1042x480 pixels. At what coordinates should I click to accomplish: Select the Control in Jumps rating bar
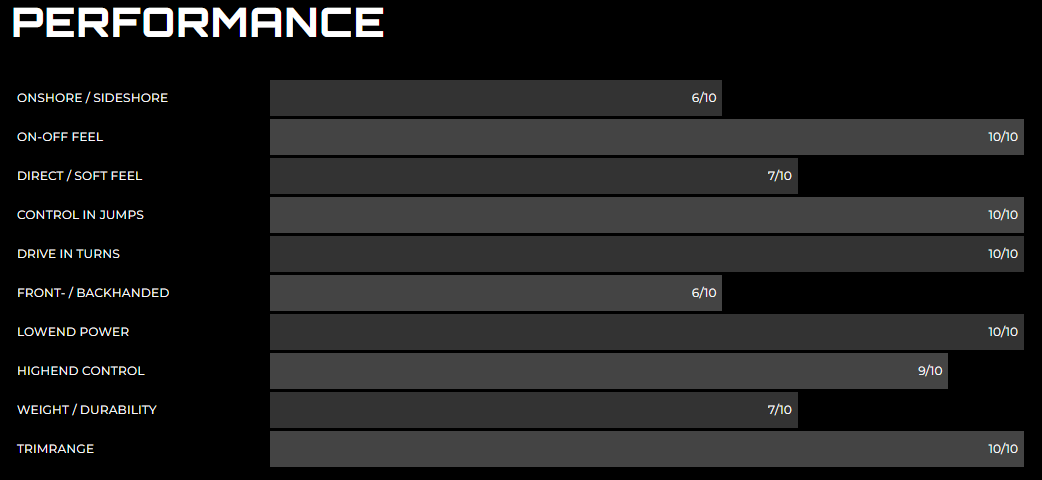[x=647, y=215]
